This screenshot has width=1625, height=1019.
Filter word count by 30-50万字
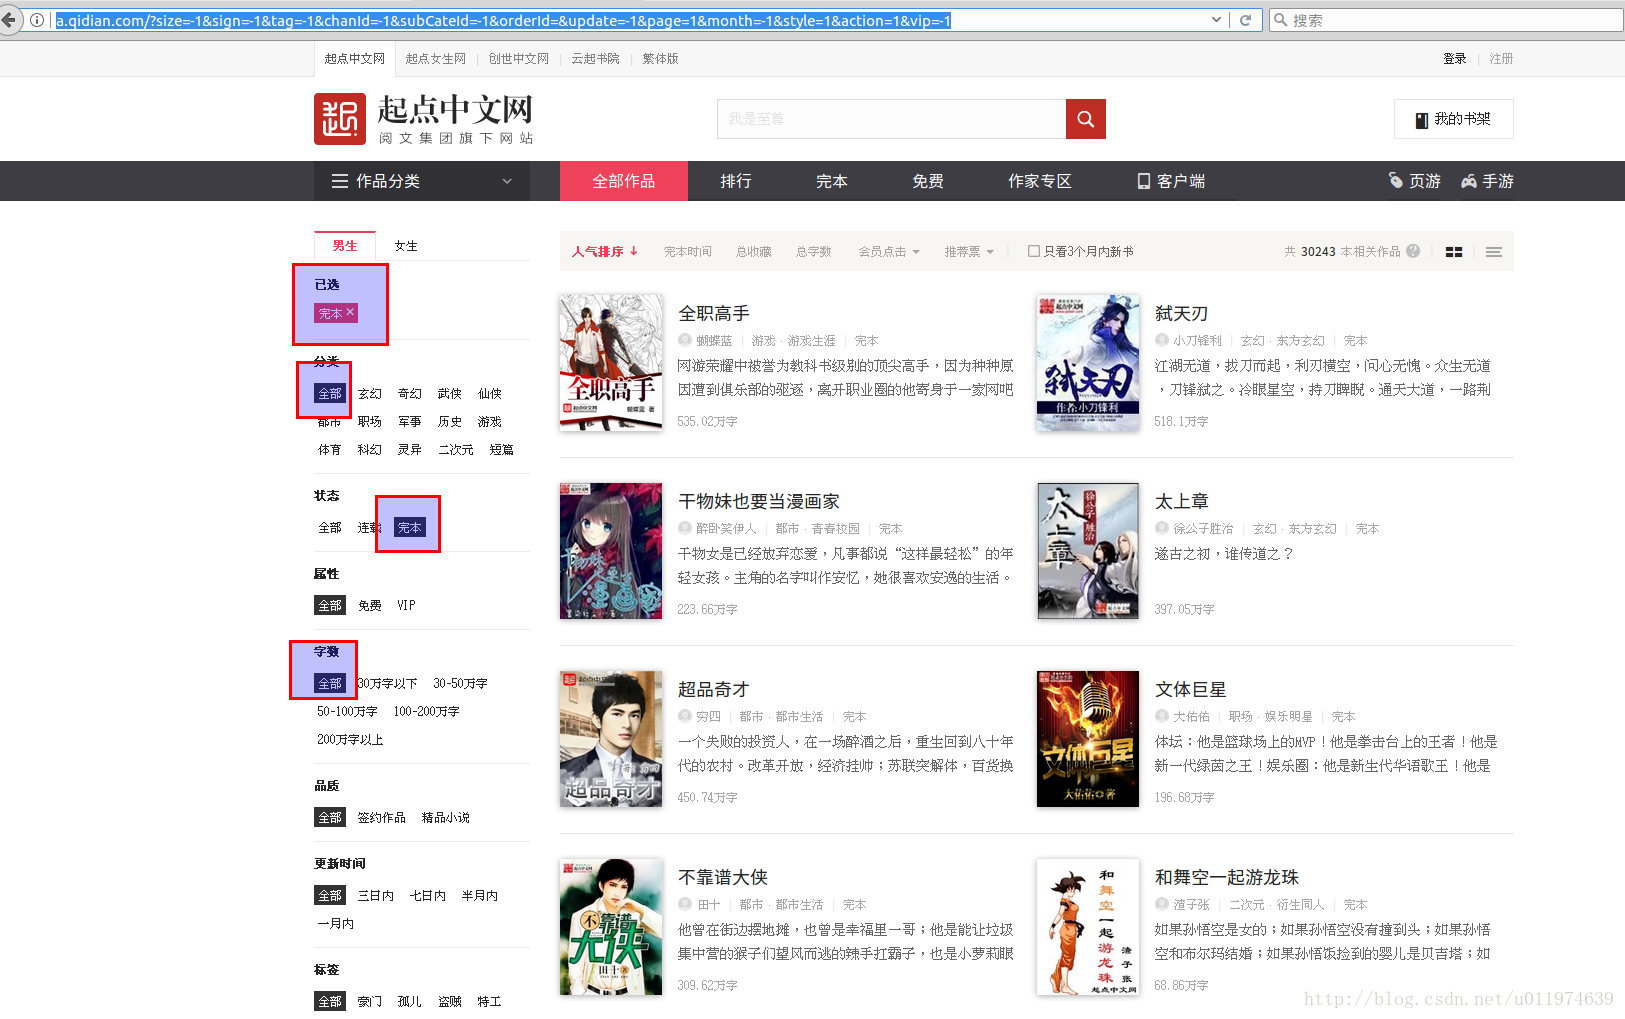460,684
